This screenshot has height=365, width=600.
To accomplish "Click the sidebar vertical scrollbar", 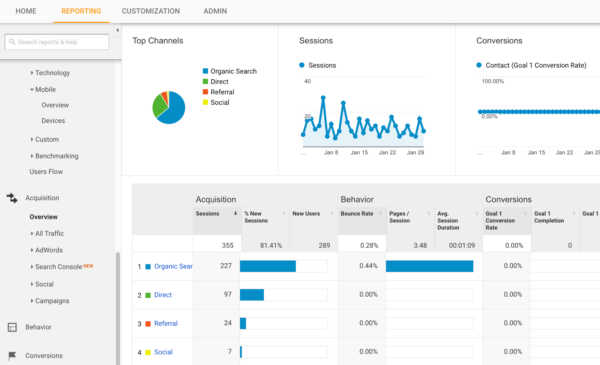I will [118, 308].
